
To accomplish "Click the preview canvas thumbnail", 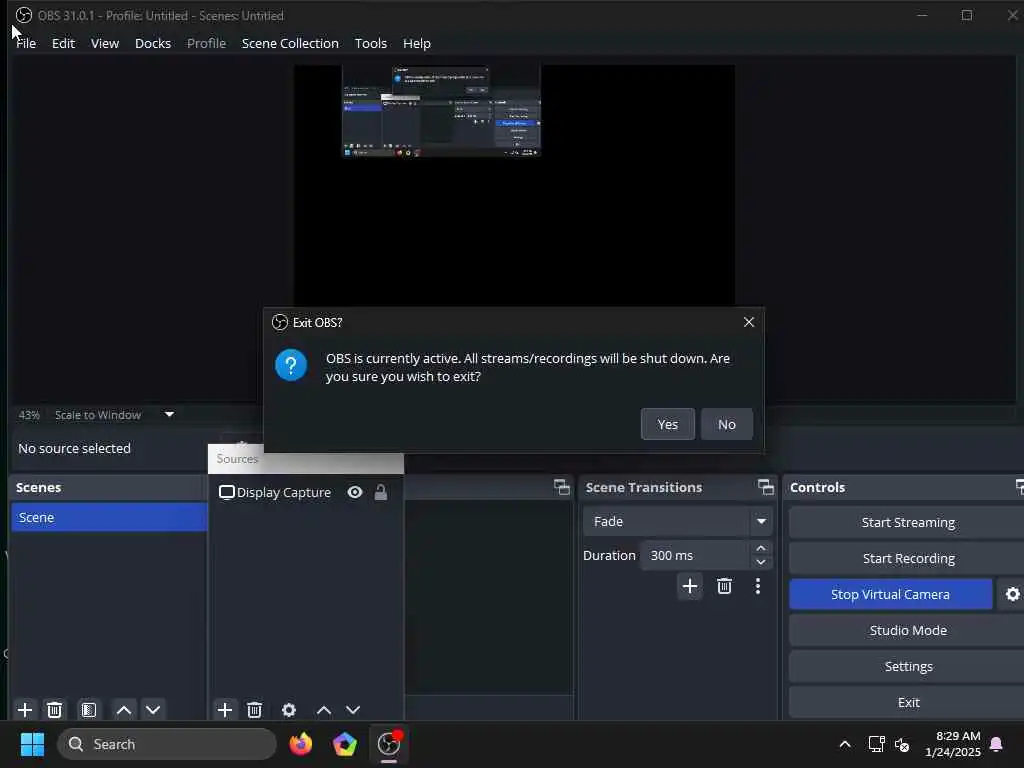I will click(x=441, y=111).
